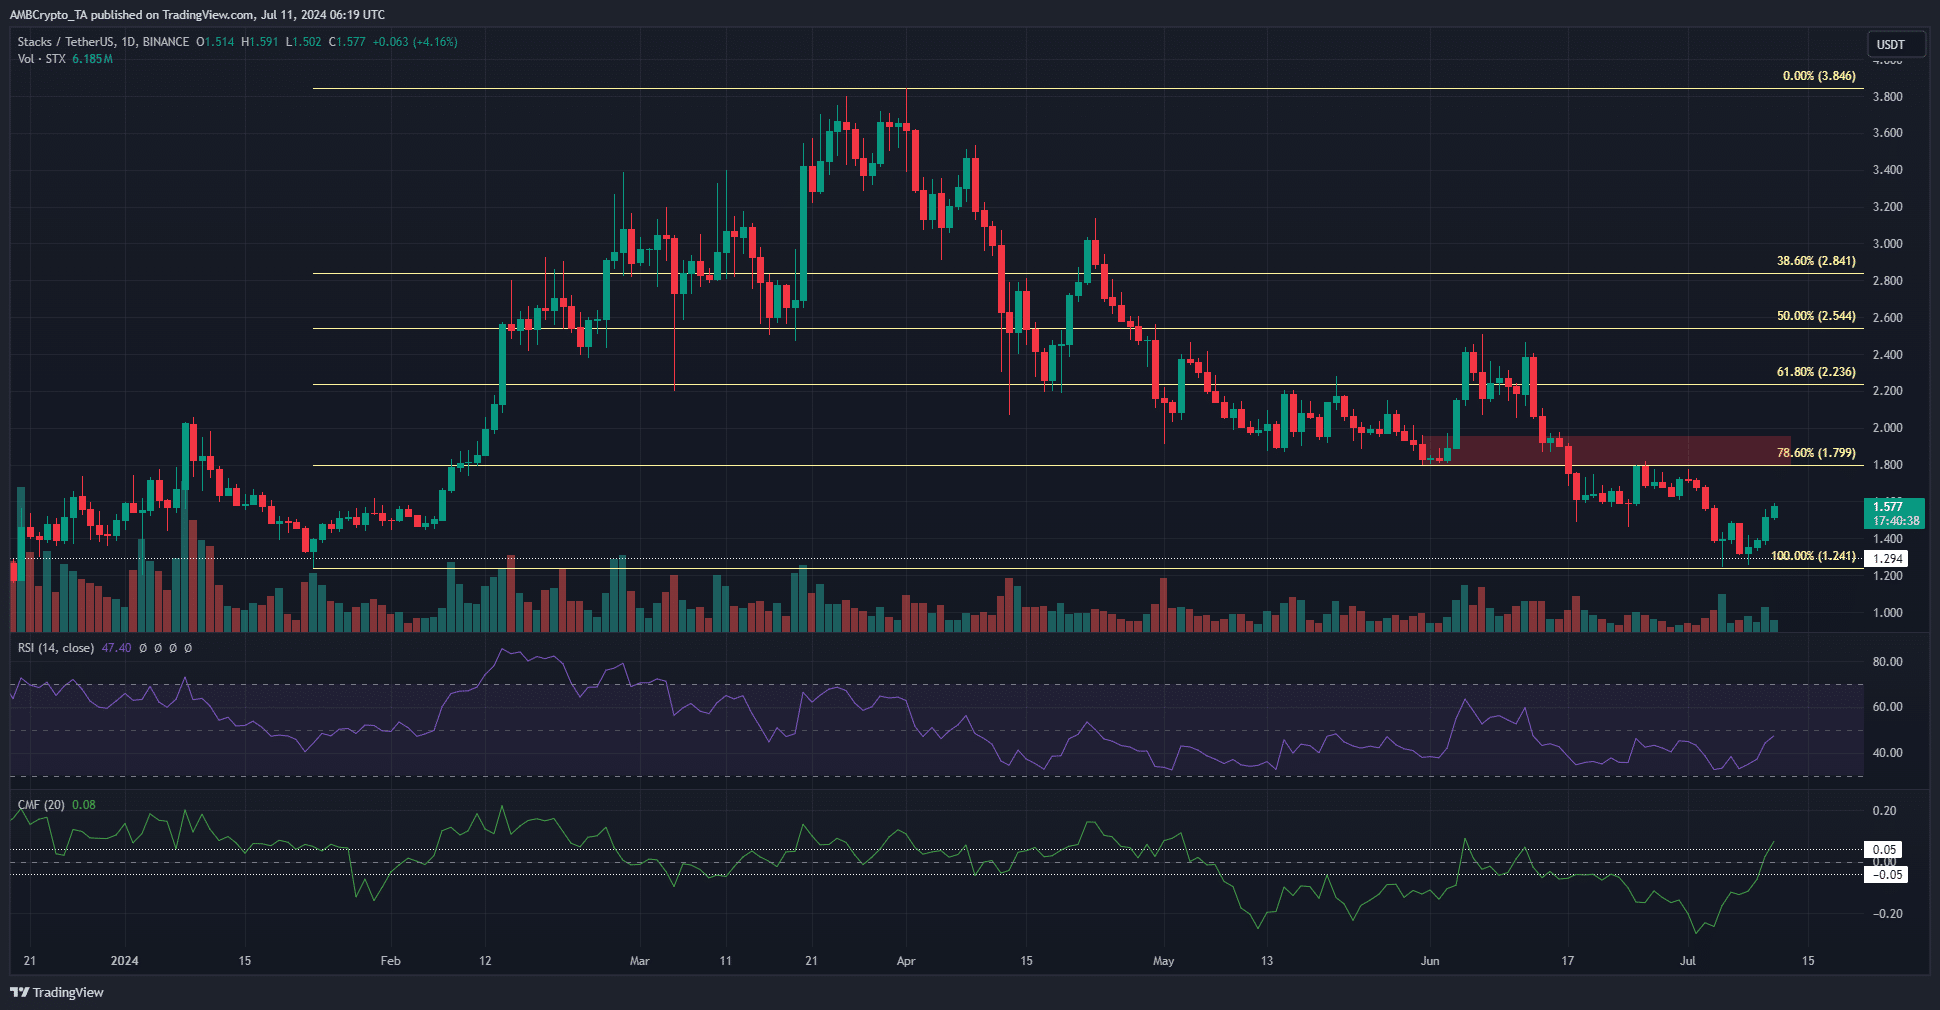This screenshot has width=1940, height=1010.
Task: Click 80.00 on the RSI scale
Action: point(1888,662)
